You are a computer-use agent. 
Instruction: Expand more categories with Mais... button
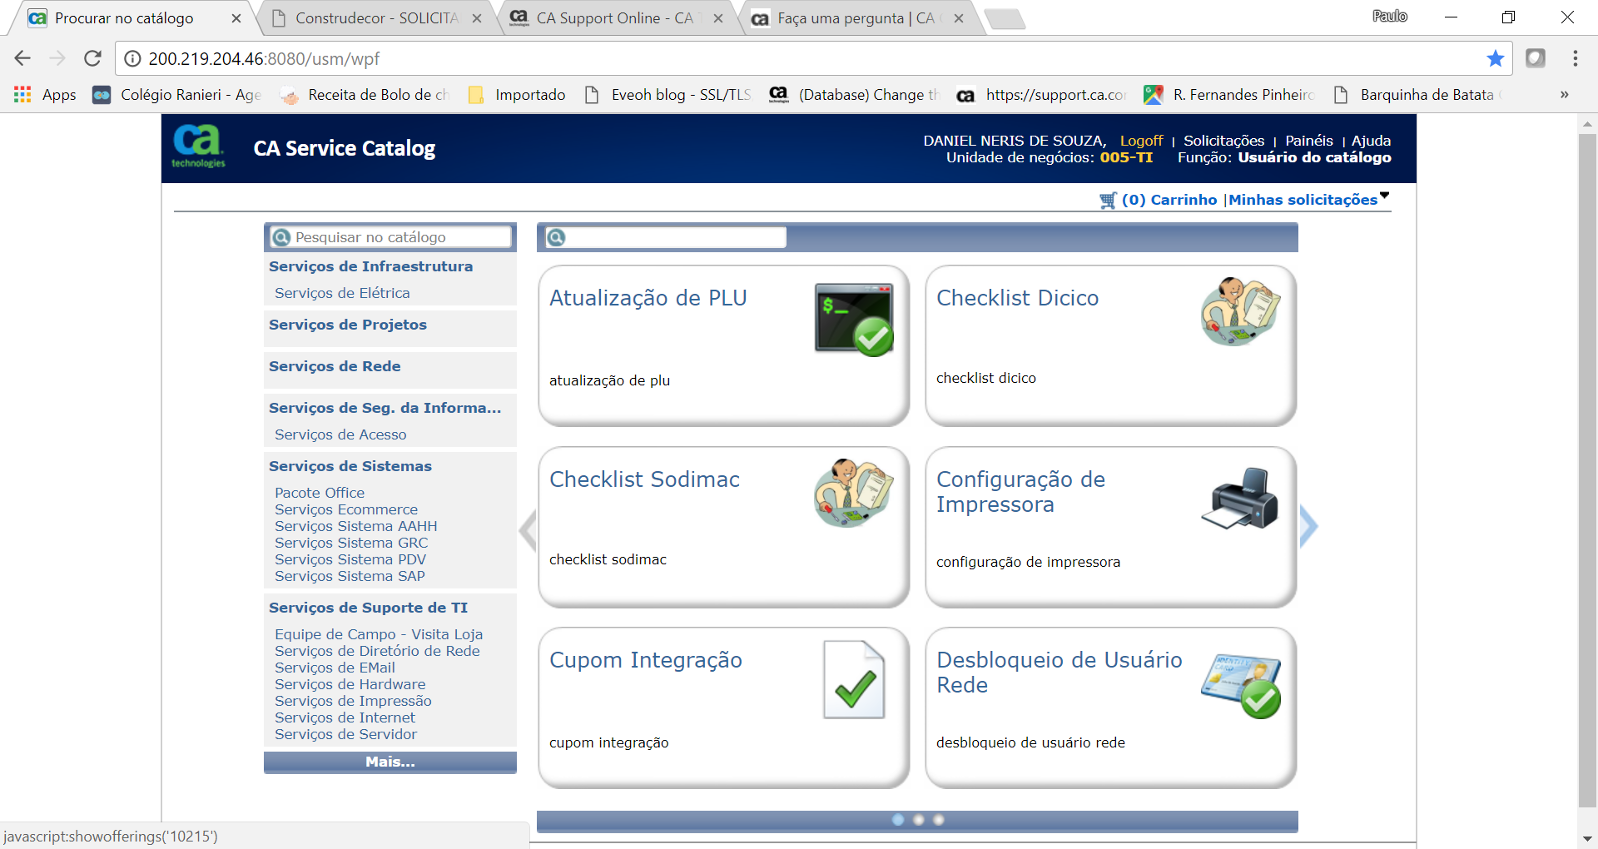pyautogui.click(x=390, y=762)
